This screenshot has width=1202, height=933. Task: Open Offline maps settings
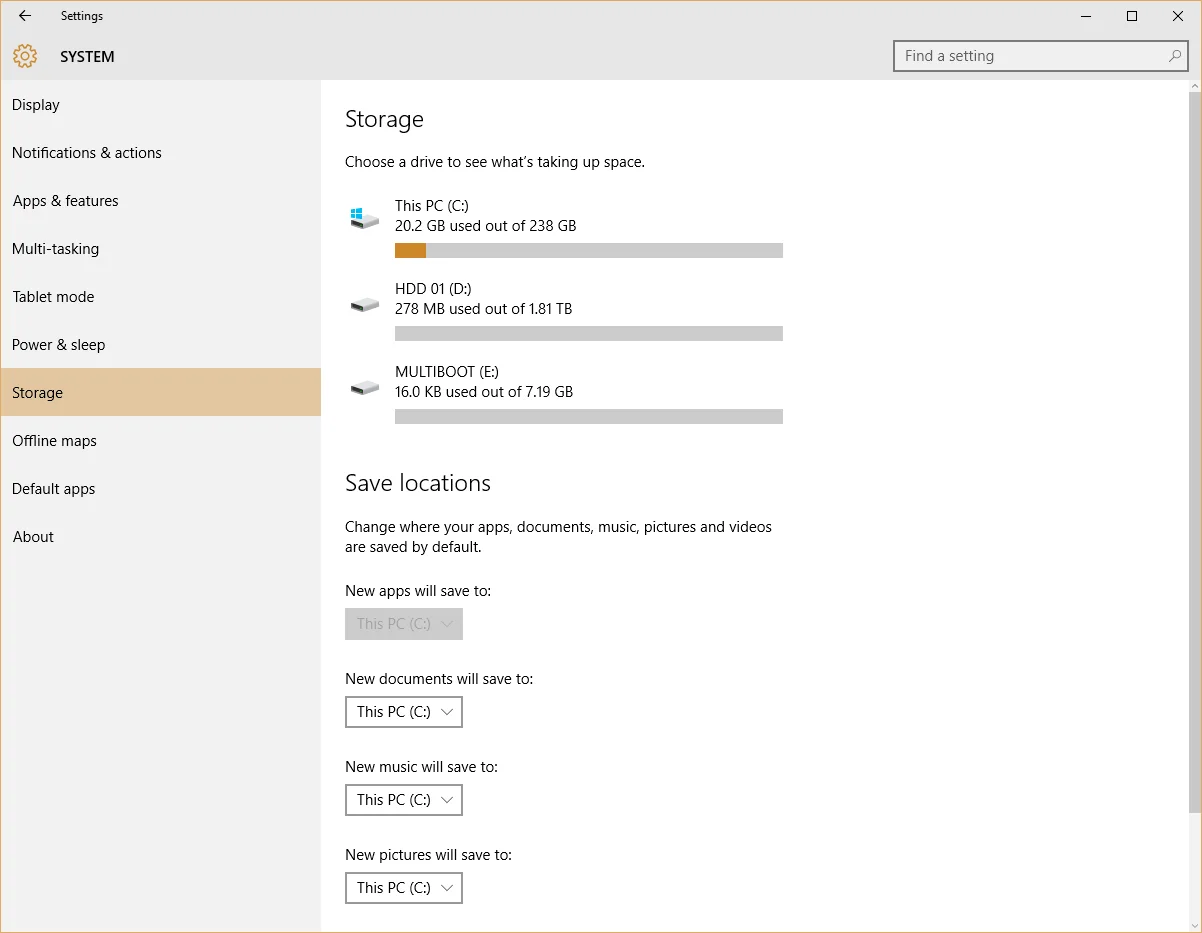pos(160,441)
